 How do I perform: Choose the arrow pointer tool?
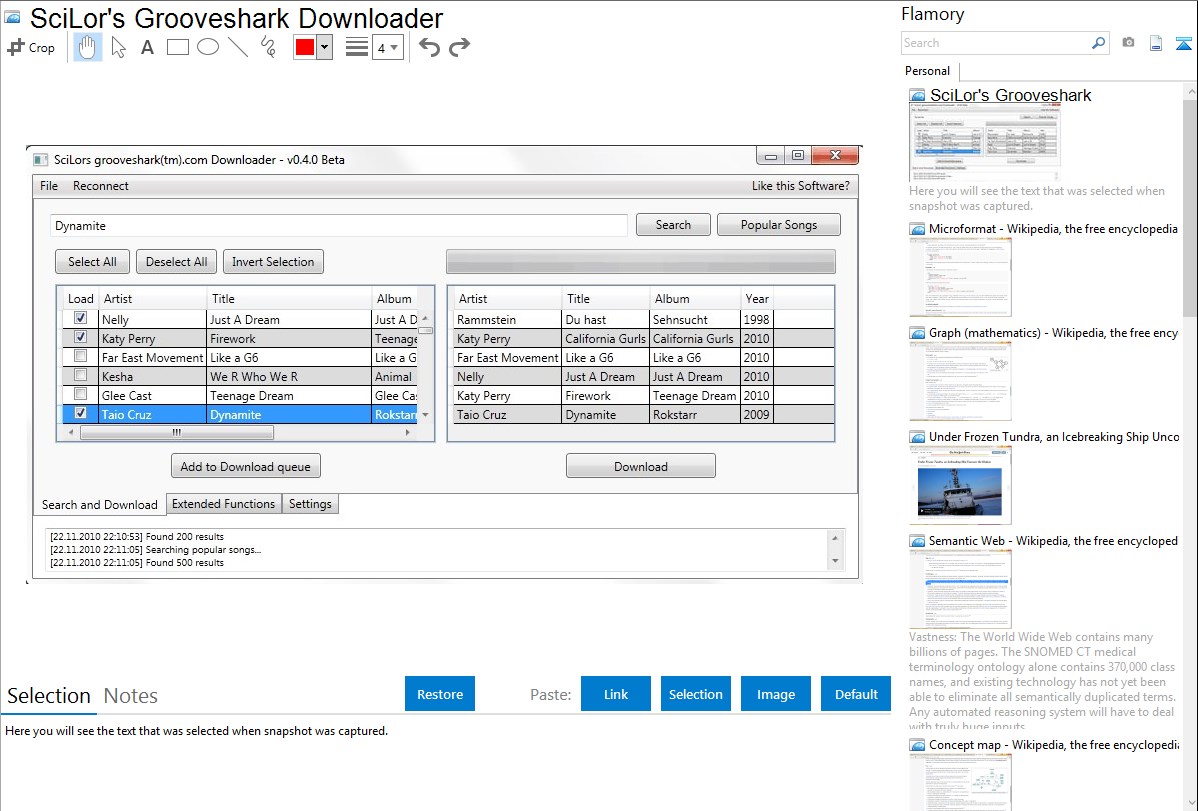click(118, 47)
